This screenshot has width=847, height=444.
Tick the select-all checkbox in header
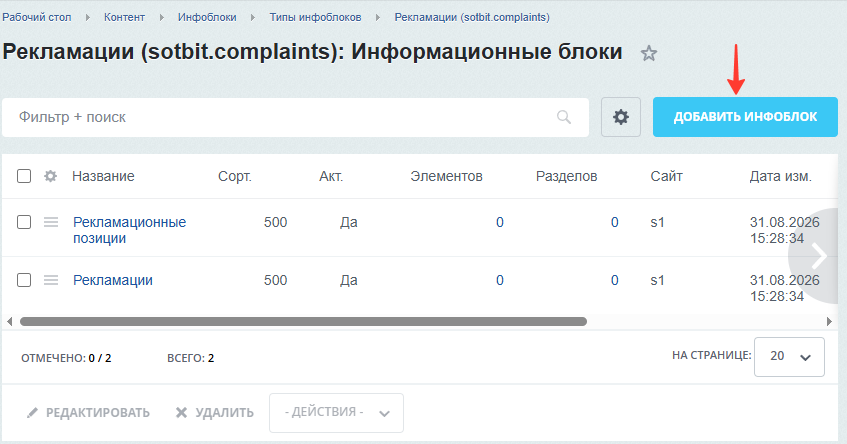point(24,176)
